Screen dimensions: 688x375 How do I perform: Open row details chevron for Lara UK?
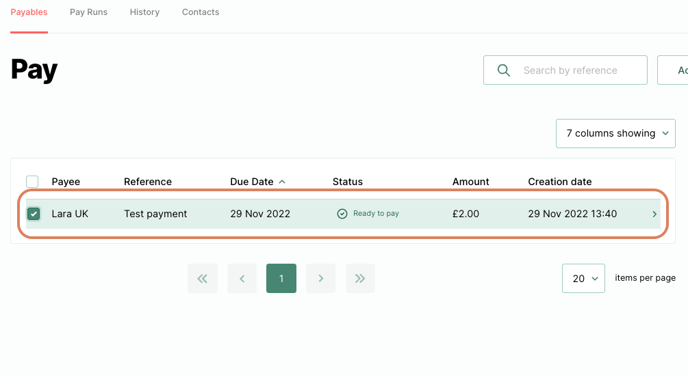click(654, 214)
